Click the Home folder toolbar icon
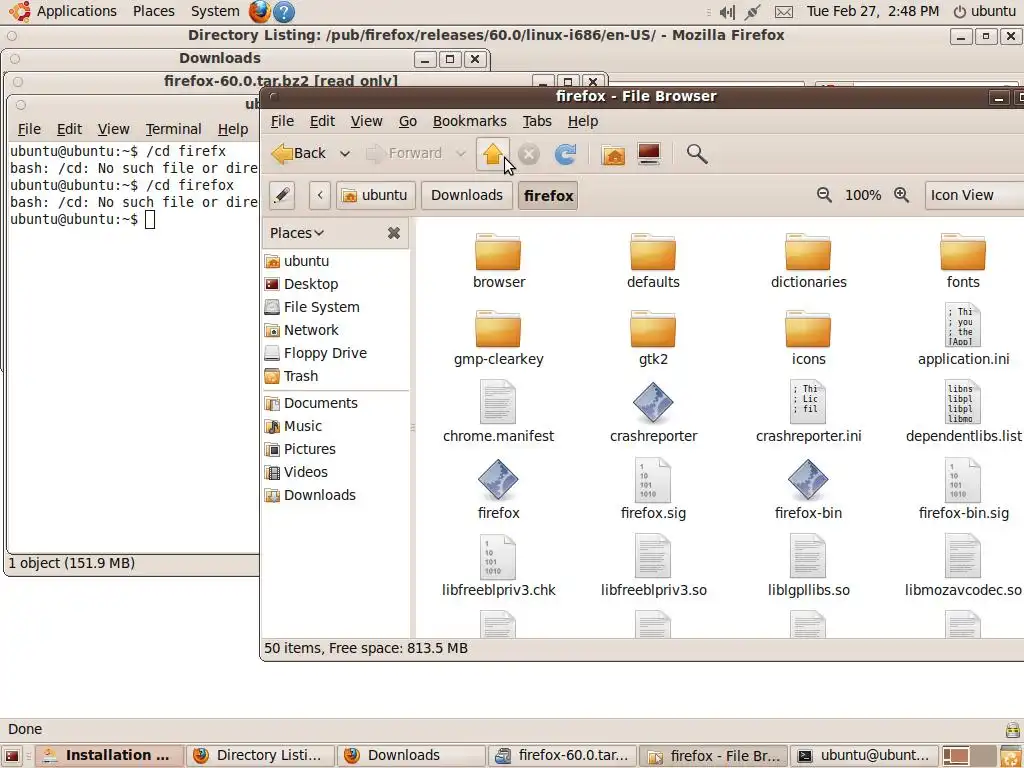Viewport: 1024px width, 768px height. click(613, 155)
